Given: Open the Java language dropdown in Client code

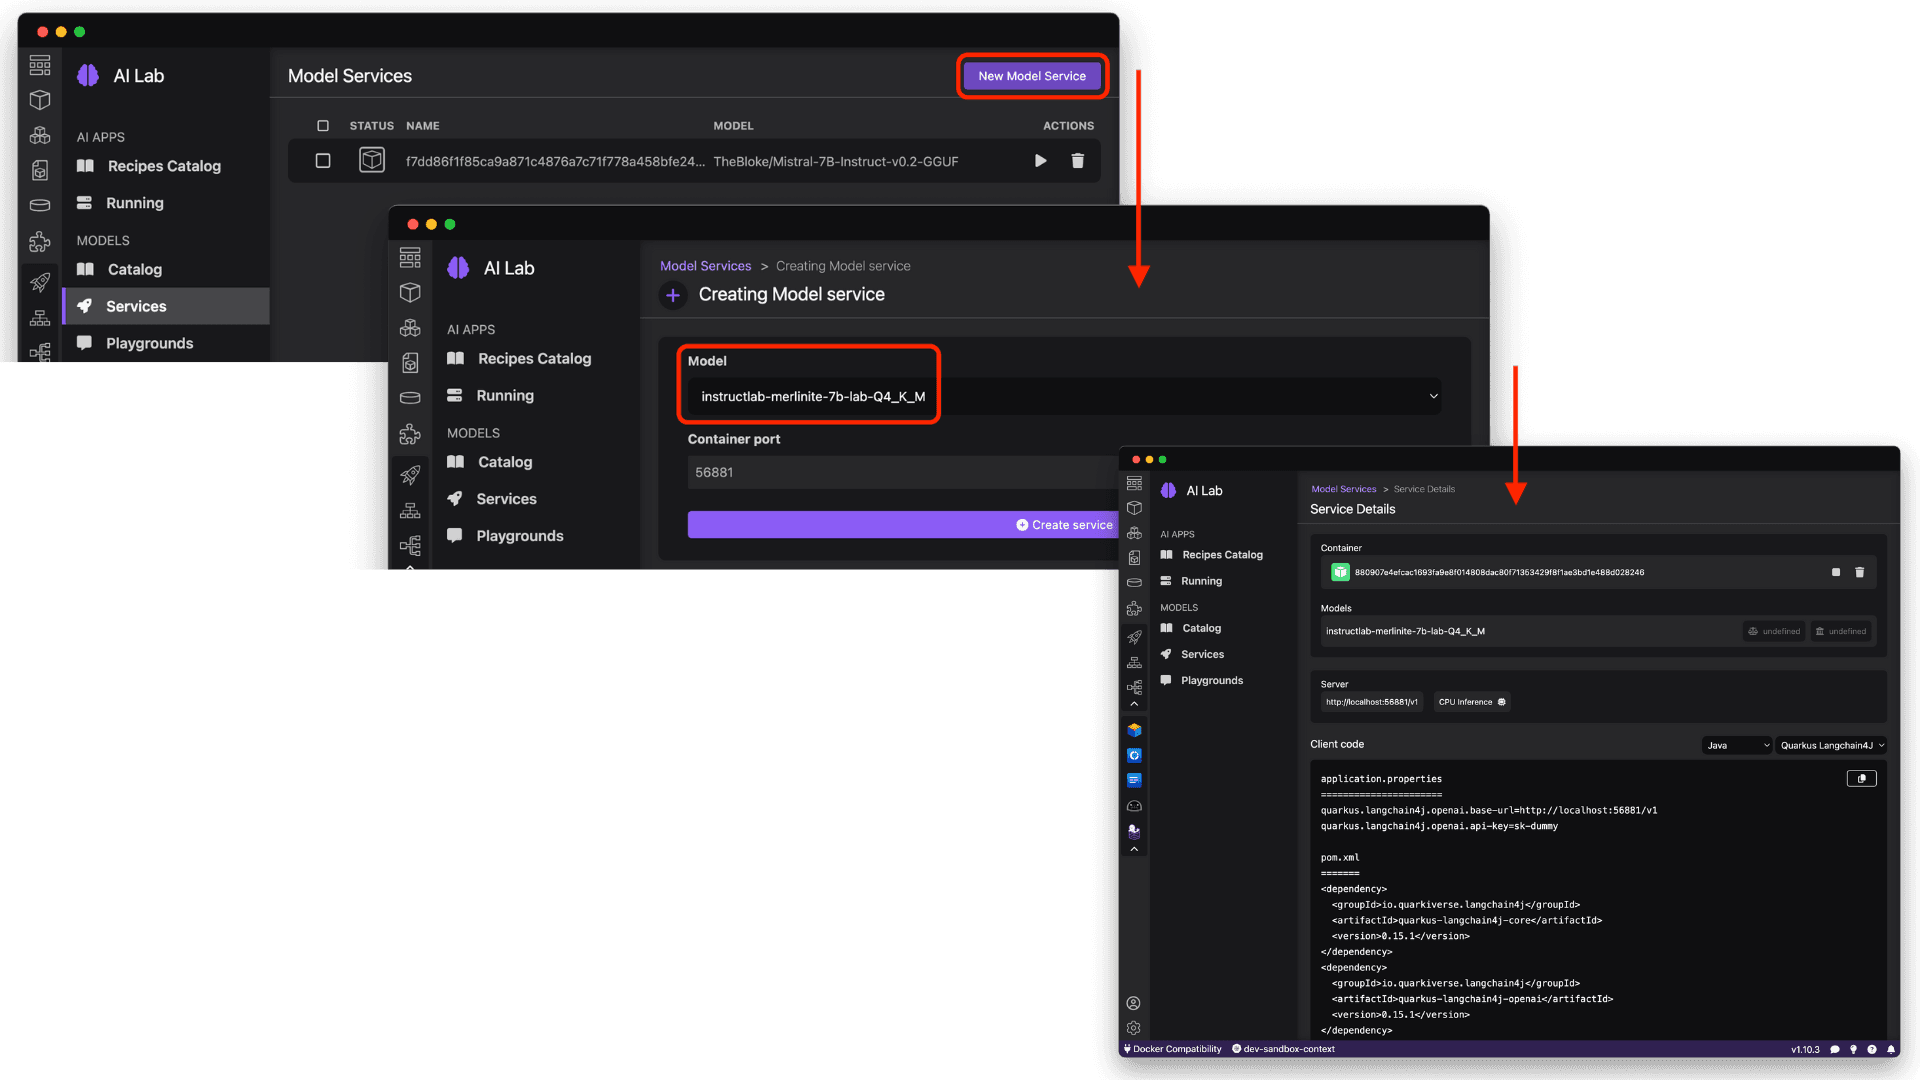Looking at the screenshot, I should tap(1735, 744).
